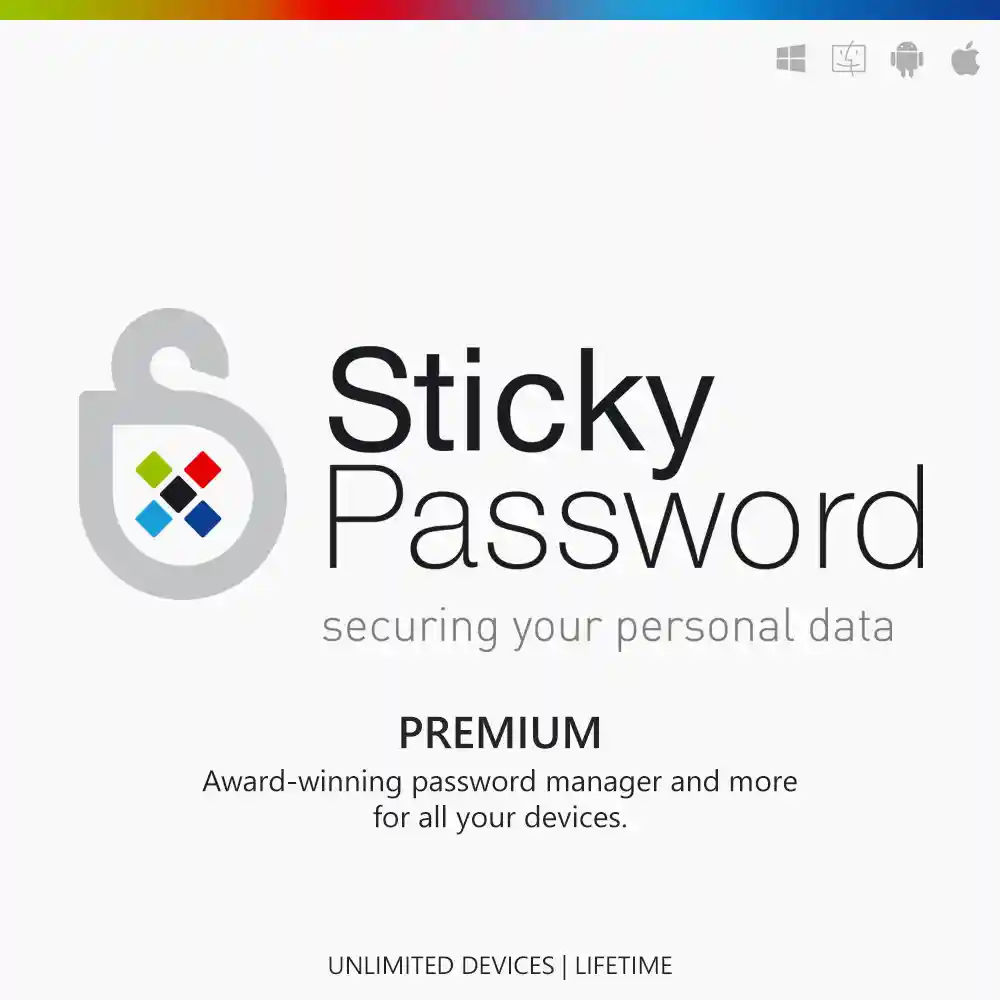Click the dark blue diamond
The width and height of the screenshot is (1000, 1000).
coord(203,518)
